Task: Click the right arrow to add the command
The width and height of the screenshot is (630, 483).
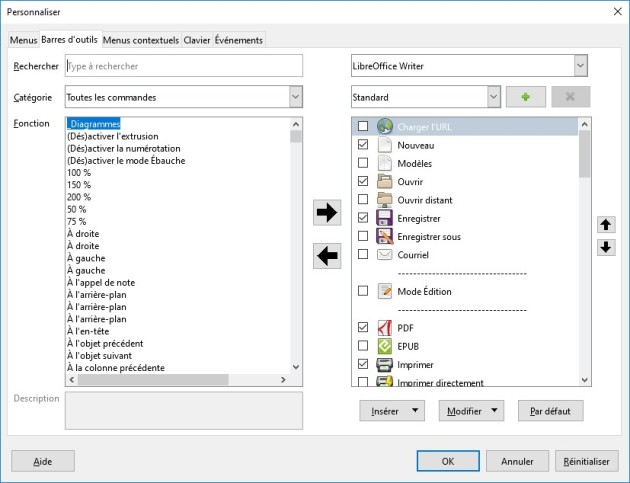Action: pos(327,212)
